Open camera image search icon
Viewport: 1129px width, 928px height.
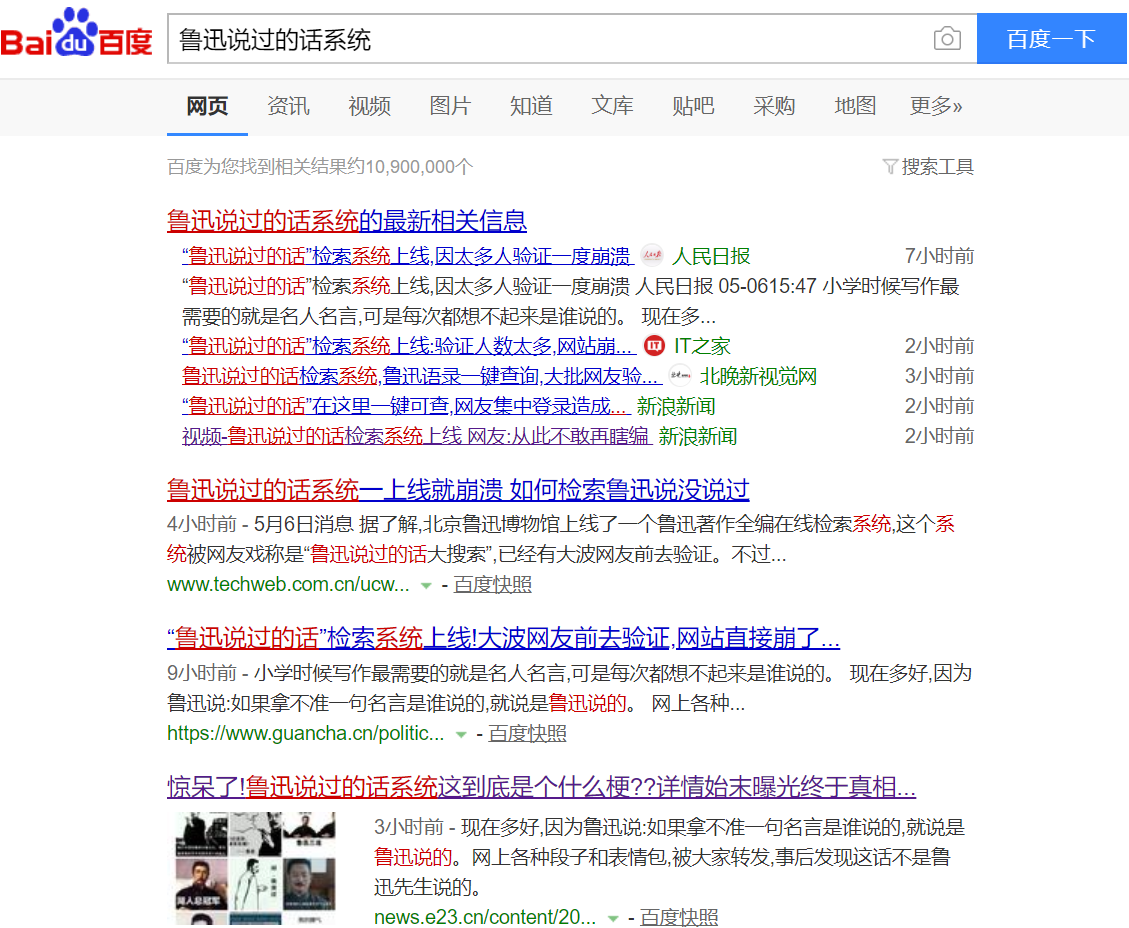pos(947,38)
